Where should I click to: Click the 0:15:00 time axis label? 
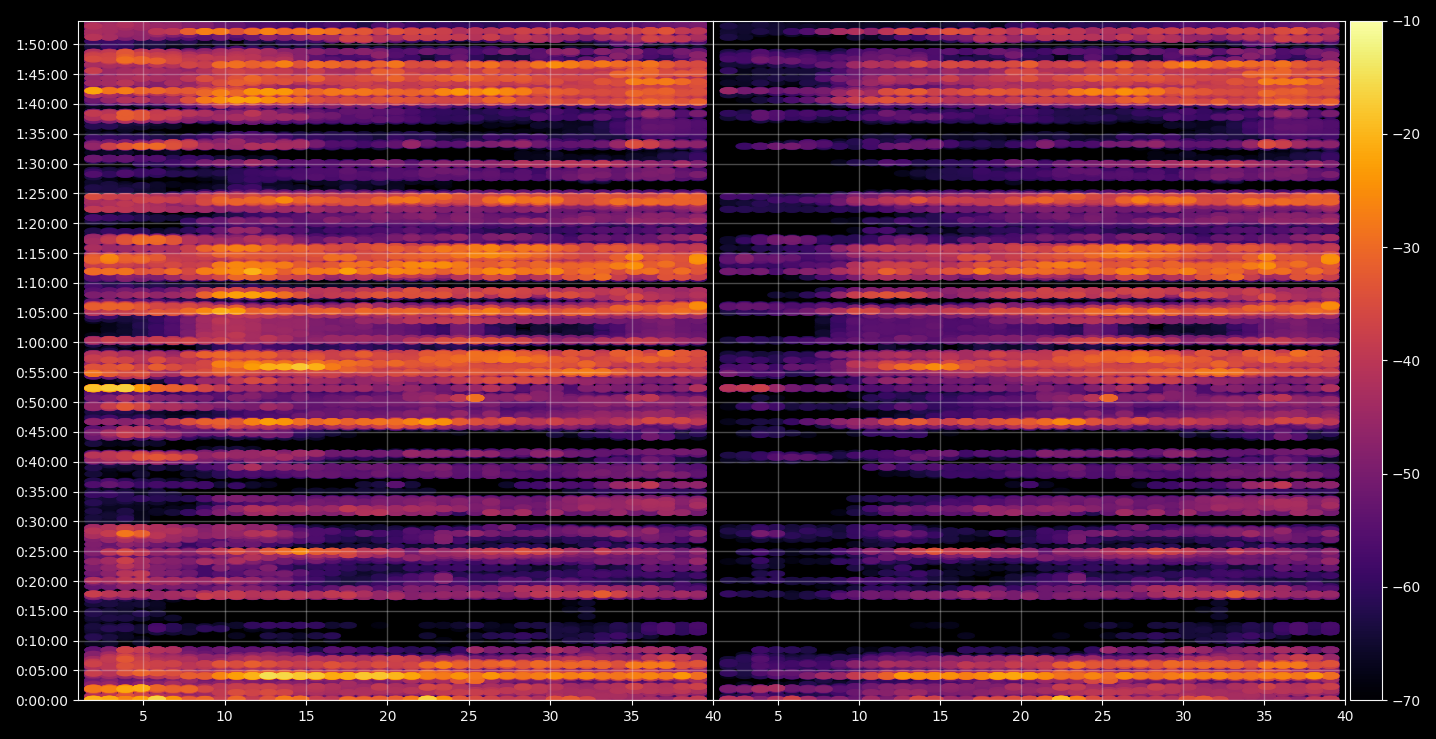click(42, 611)
